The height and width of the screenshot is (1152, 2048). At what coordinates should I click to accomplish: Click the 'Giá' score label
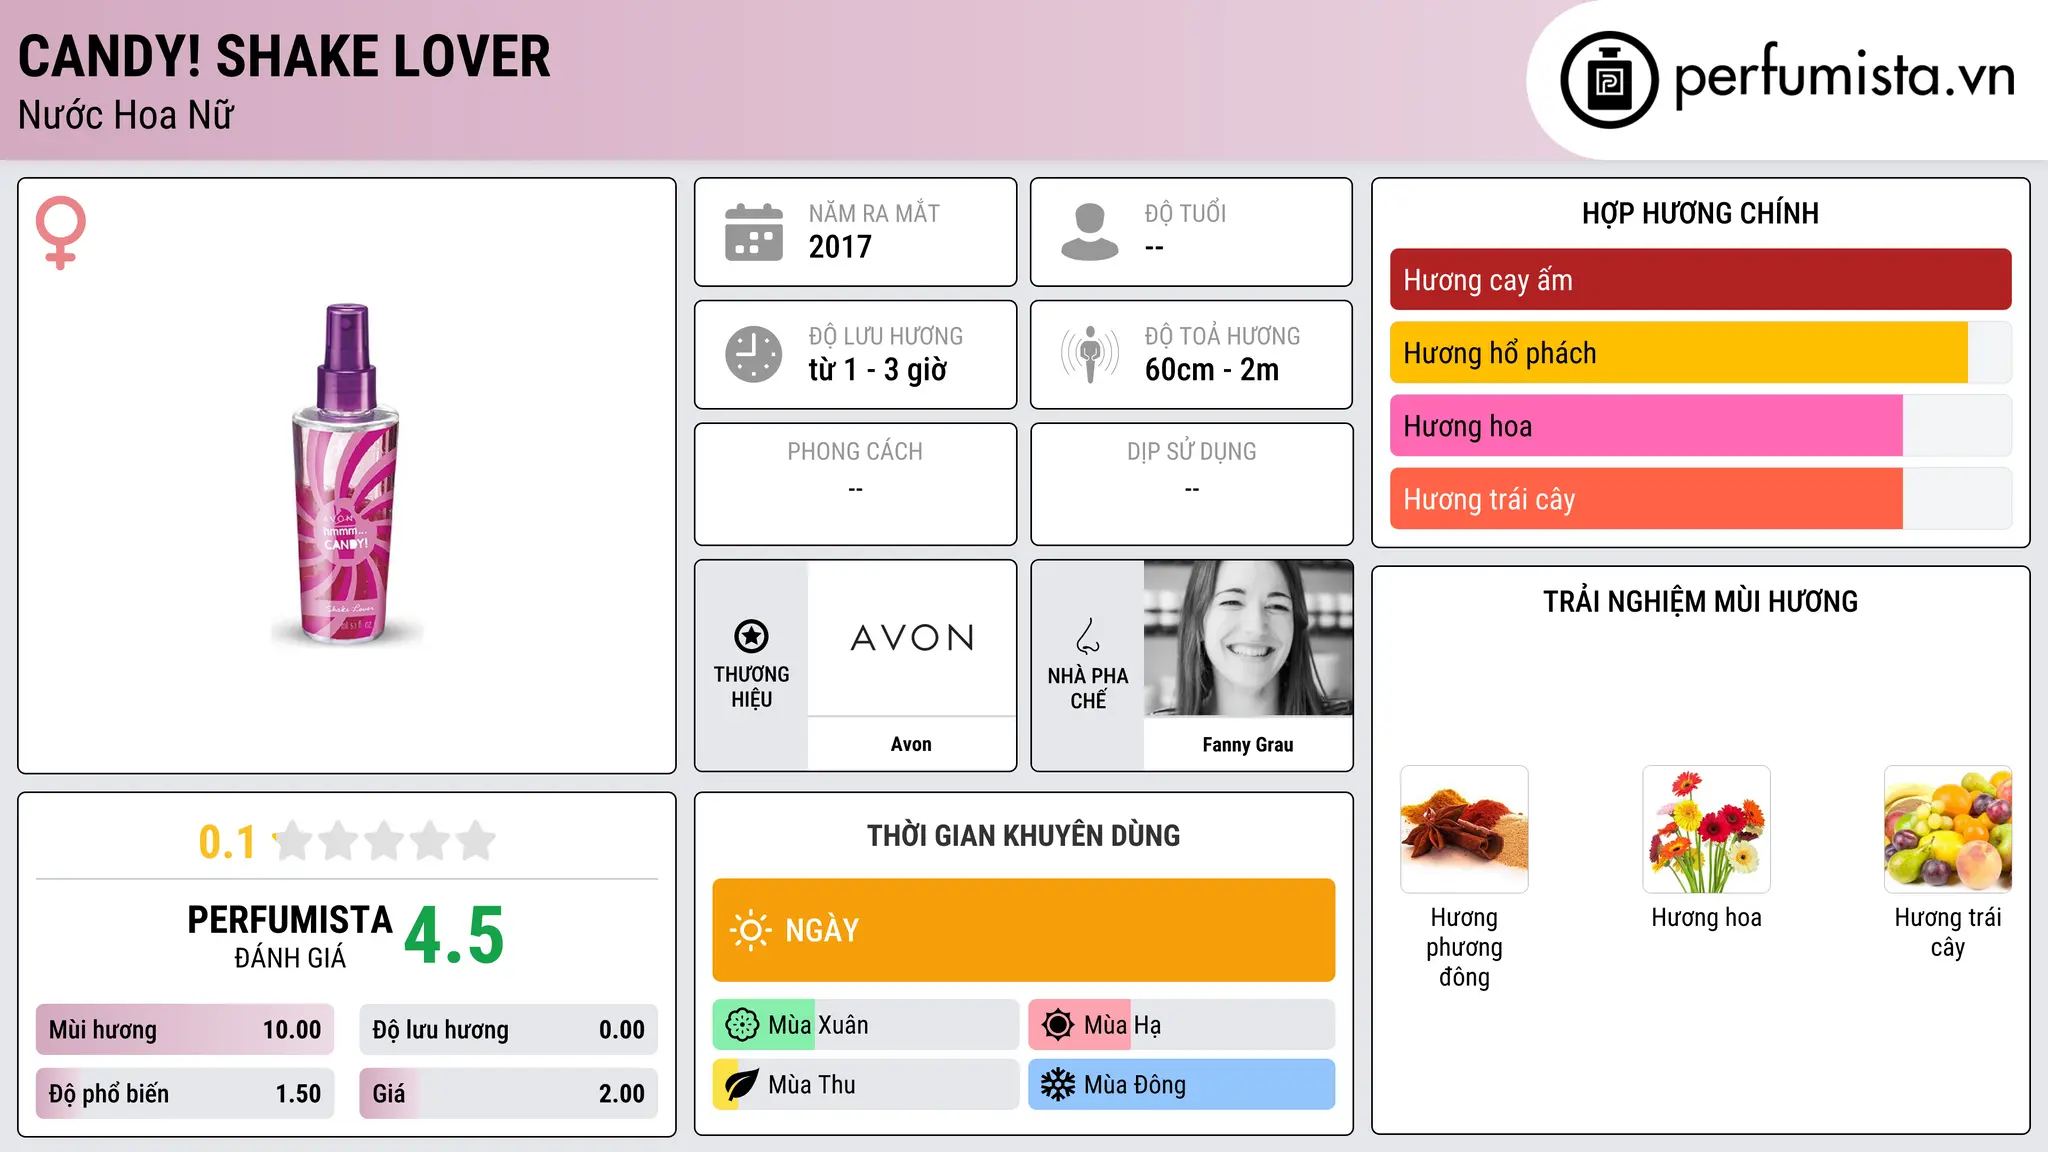point(389,1094)
